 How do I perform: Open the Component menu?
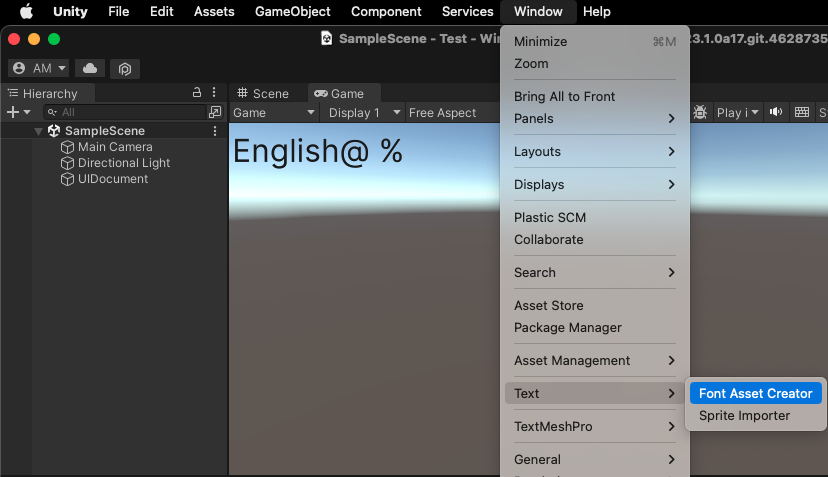pos(386,11)
